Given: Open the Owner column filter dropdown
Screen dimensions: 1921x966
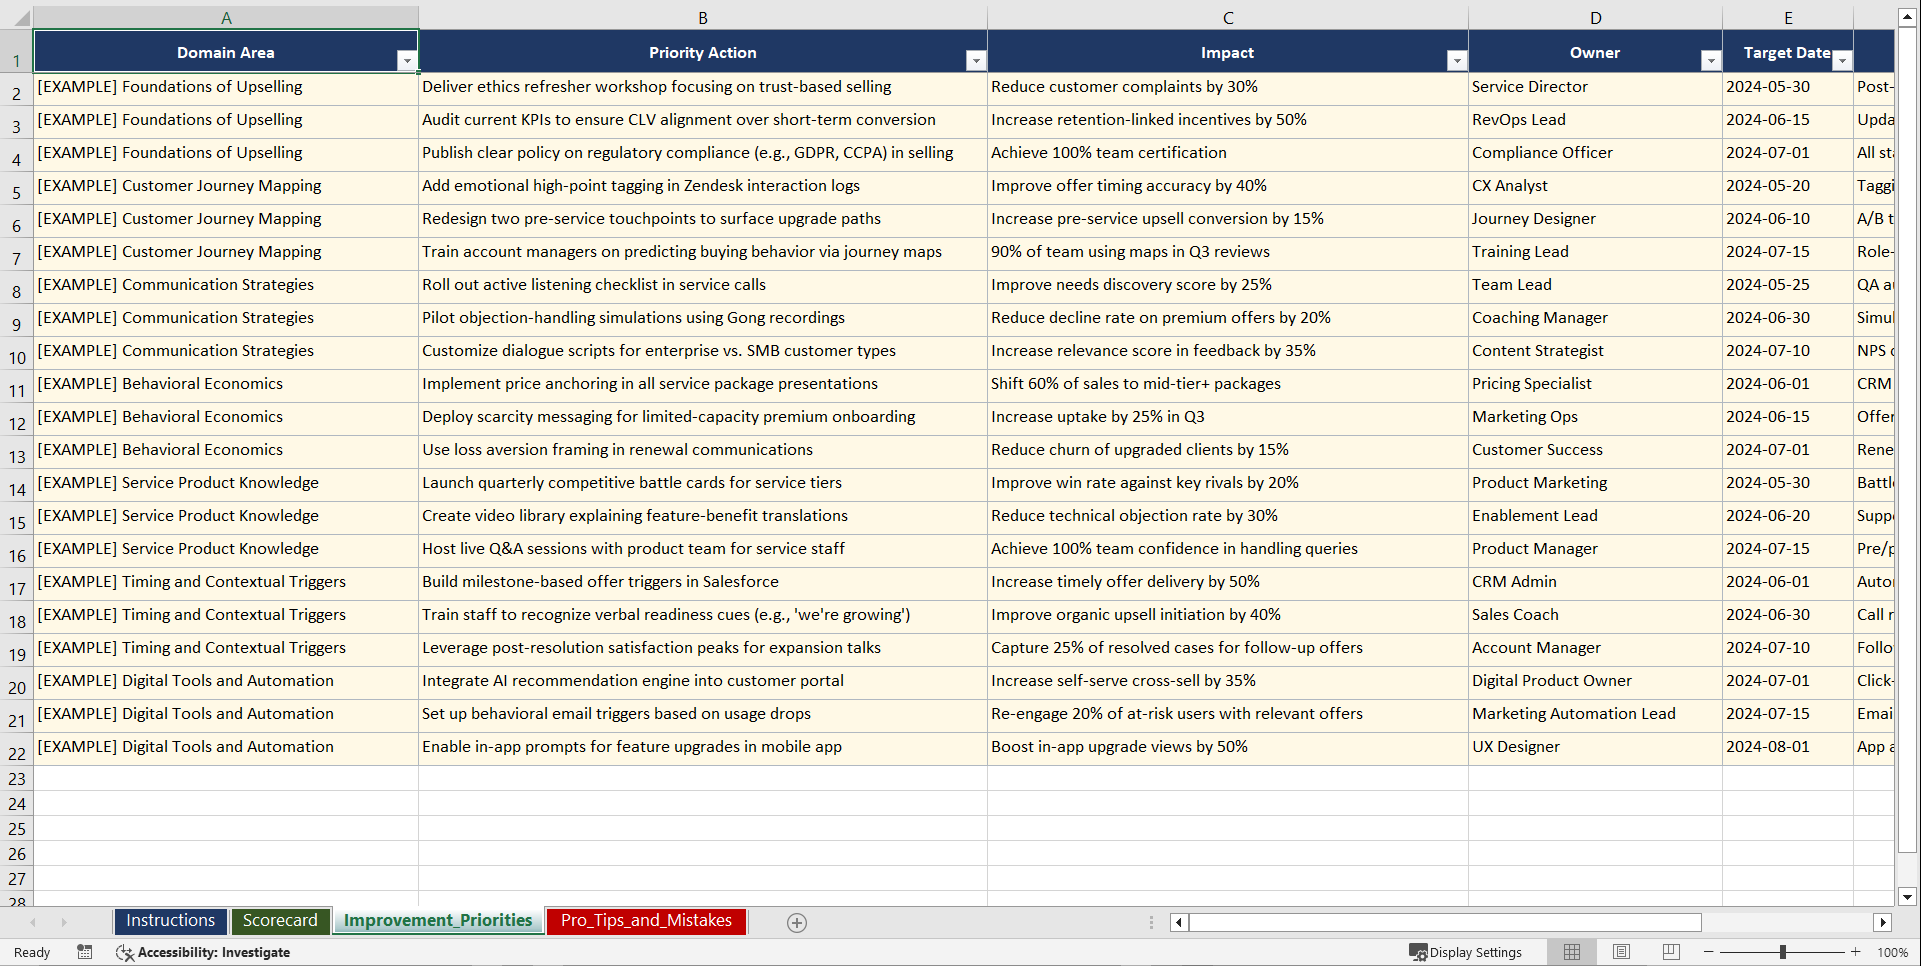Looking at the screenshot, I should click(x=1711, y=60).
